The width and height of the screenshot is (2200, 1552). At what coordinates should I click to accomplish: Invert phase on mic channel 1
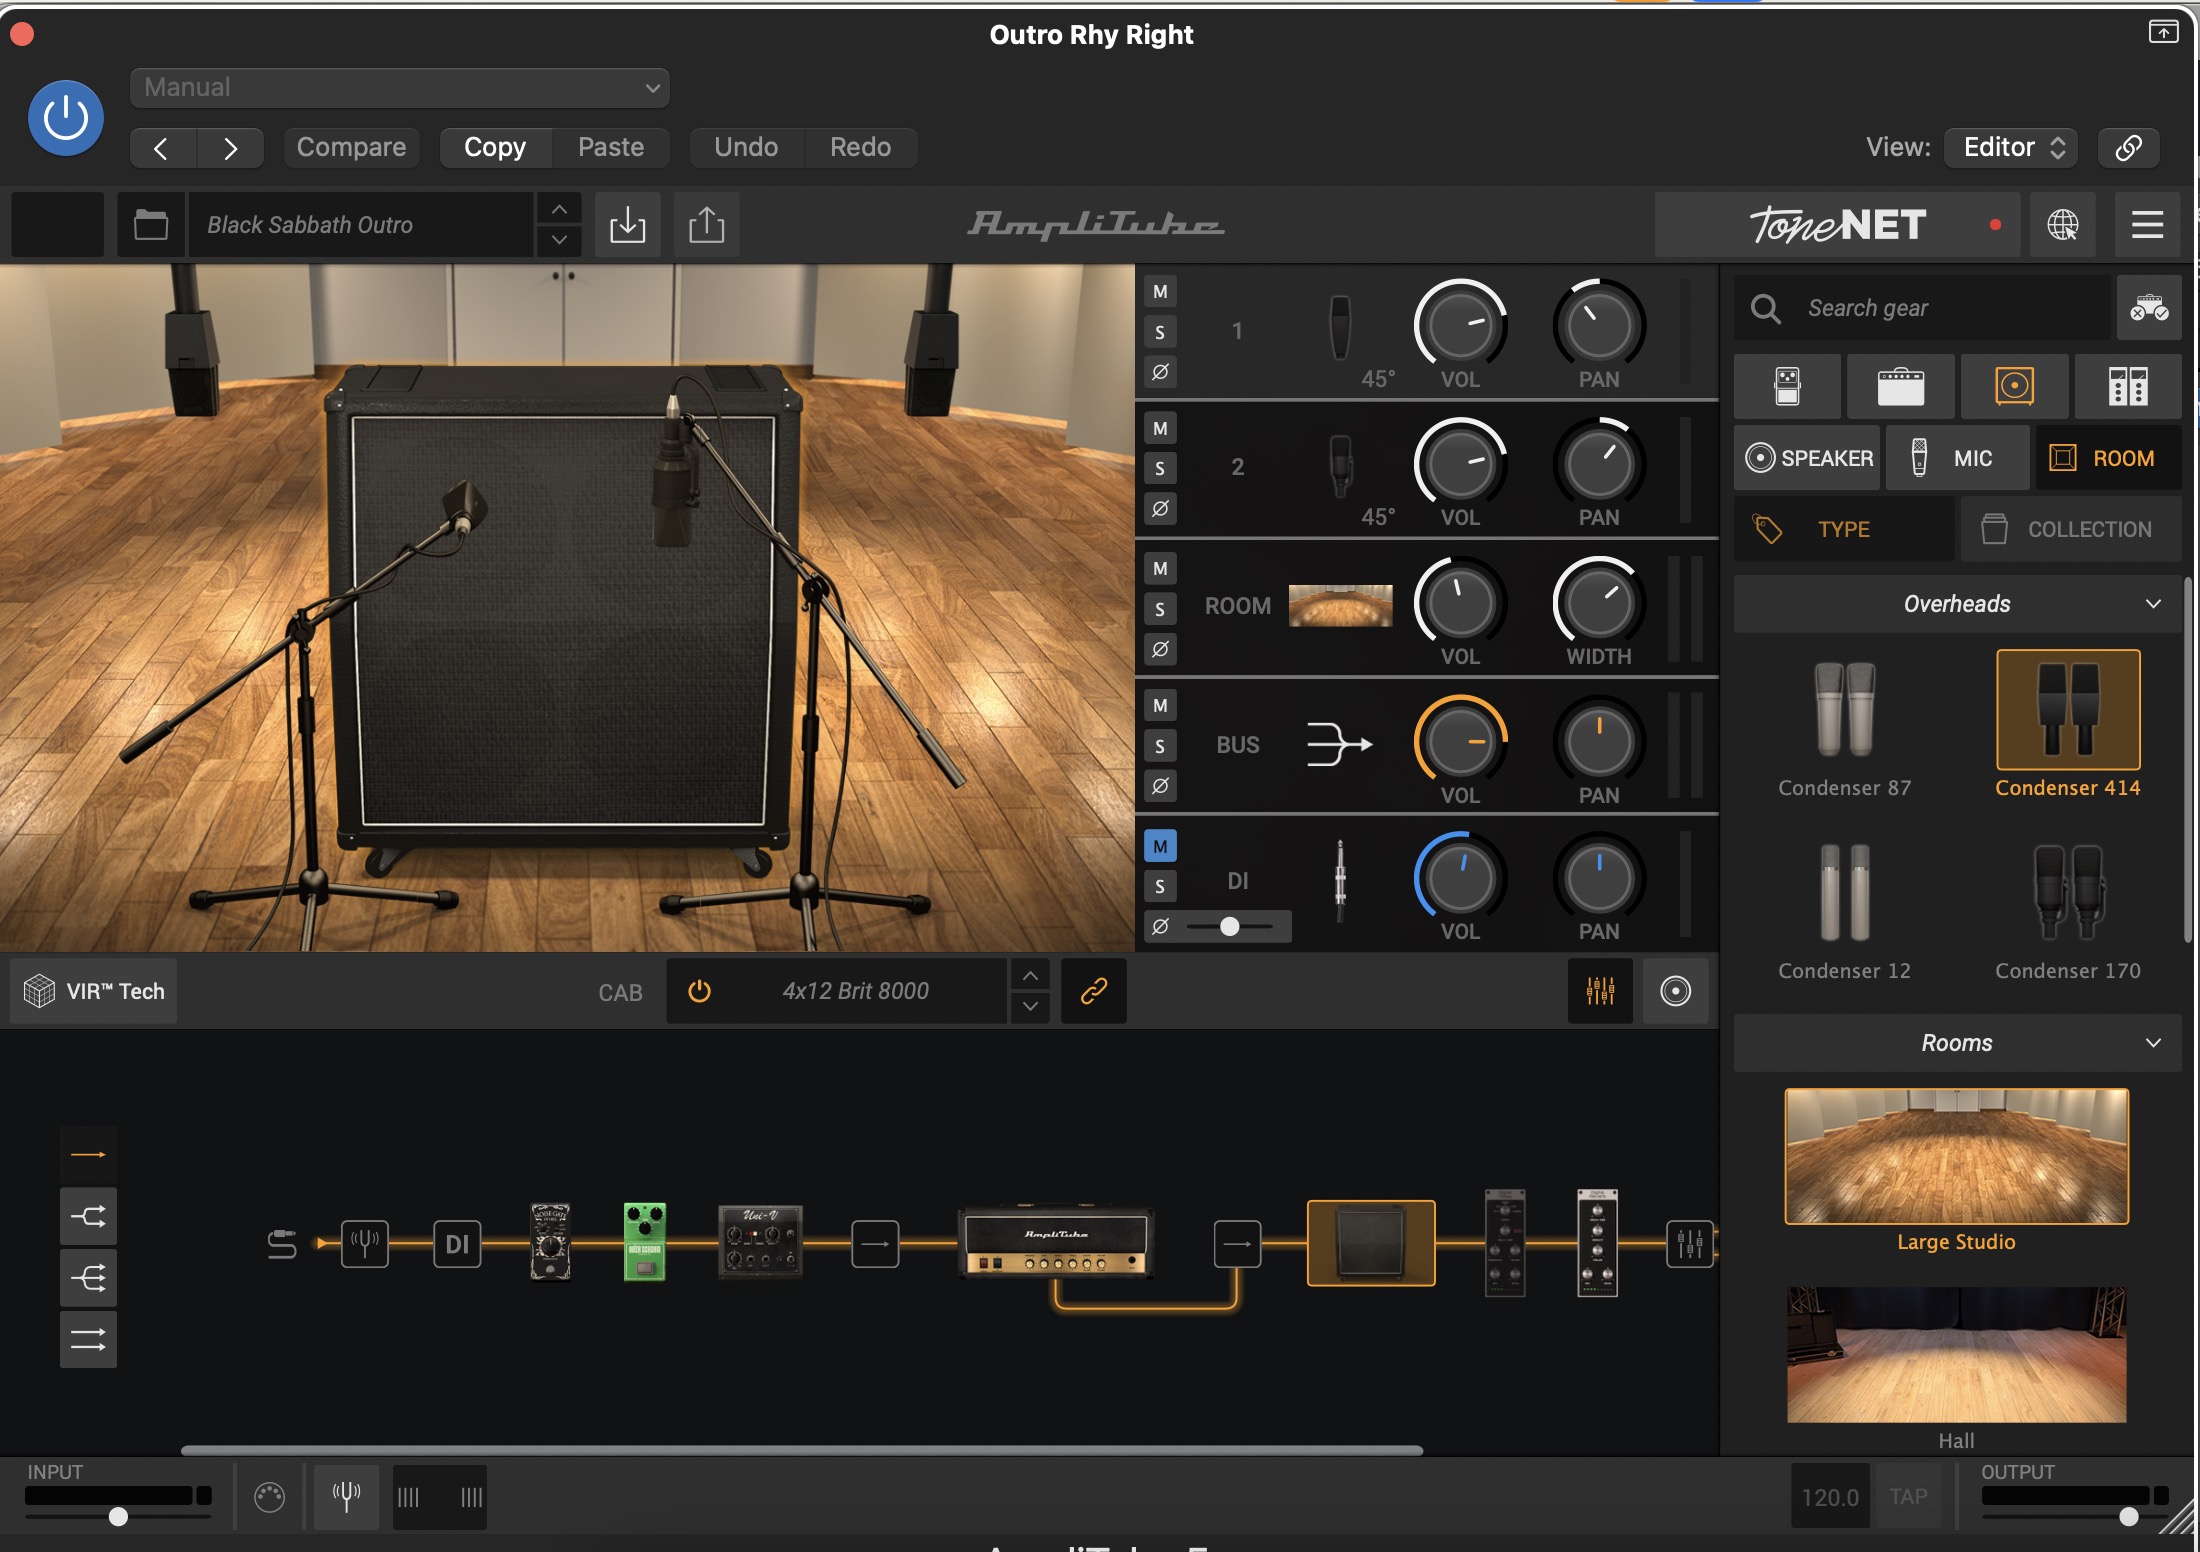click(x=1160, y=372)
